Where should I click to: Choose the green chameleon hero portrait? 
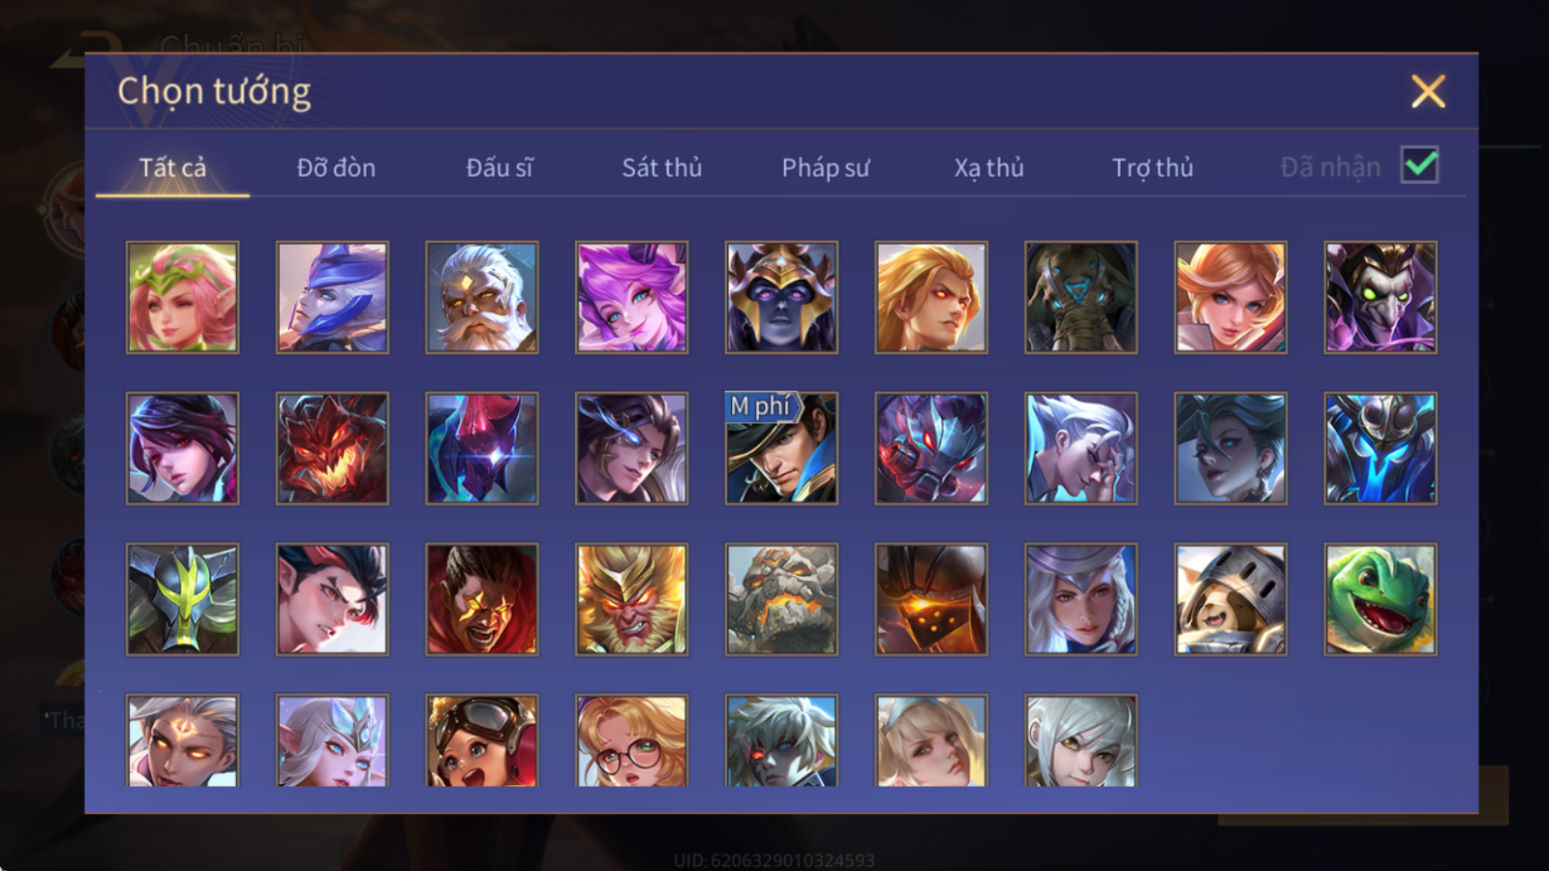coord(1380,599)
